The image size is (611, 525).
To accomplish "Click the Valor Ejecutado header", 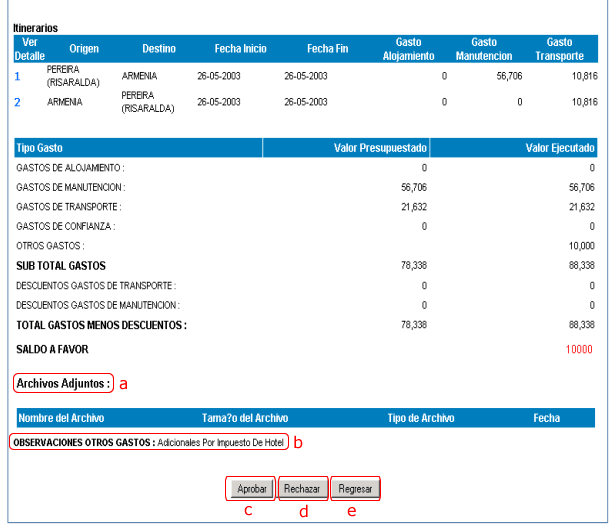I will click(x=560, y=148).
